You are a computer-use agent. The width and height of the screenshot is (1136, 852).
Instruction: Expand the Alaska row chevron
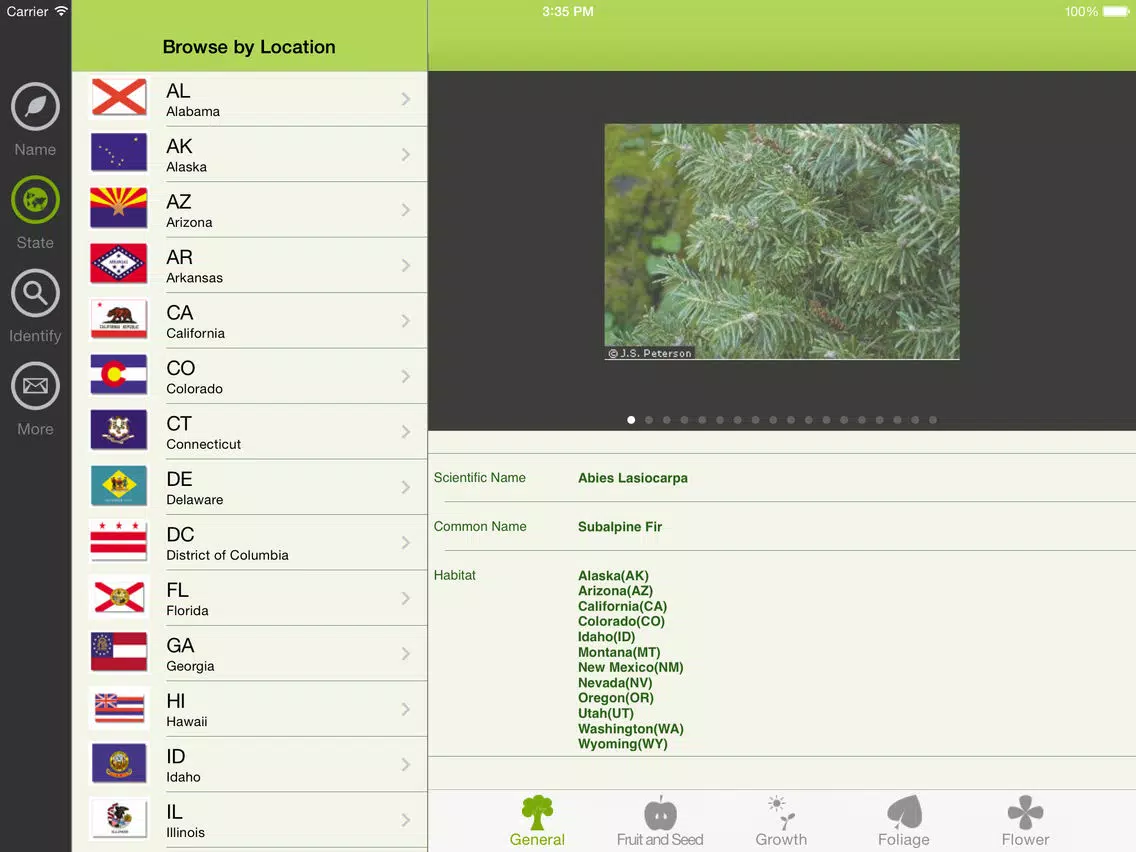pos(406,154)
